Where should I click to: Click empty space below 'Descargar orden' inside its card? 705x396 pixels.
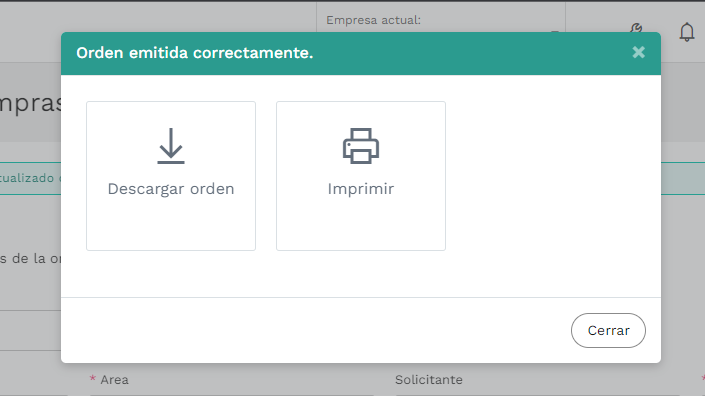click(x=171, y=225)
